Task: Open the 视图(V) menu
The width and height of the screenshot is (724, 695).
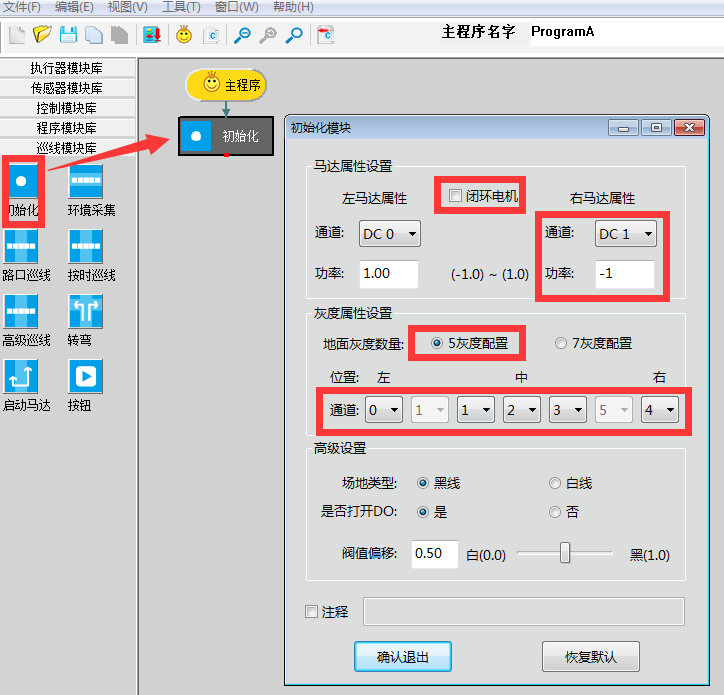Action: (x=127, y=7)
